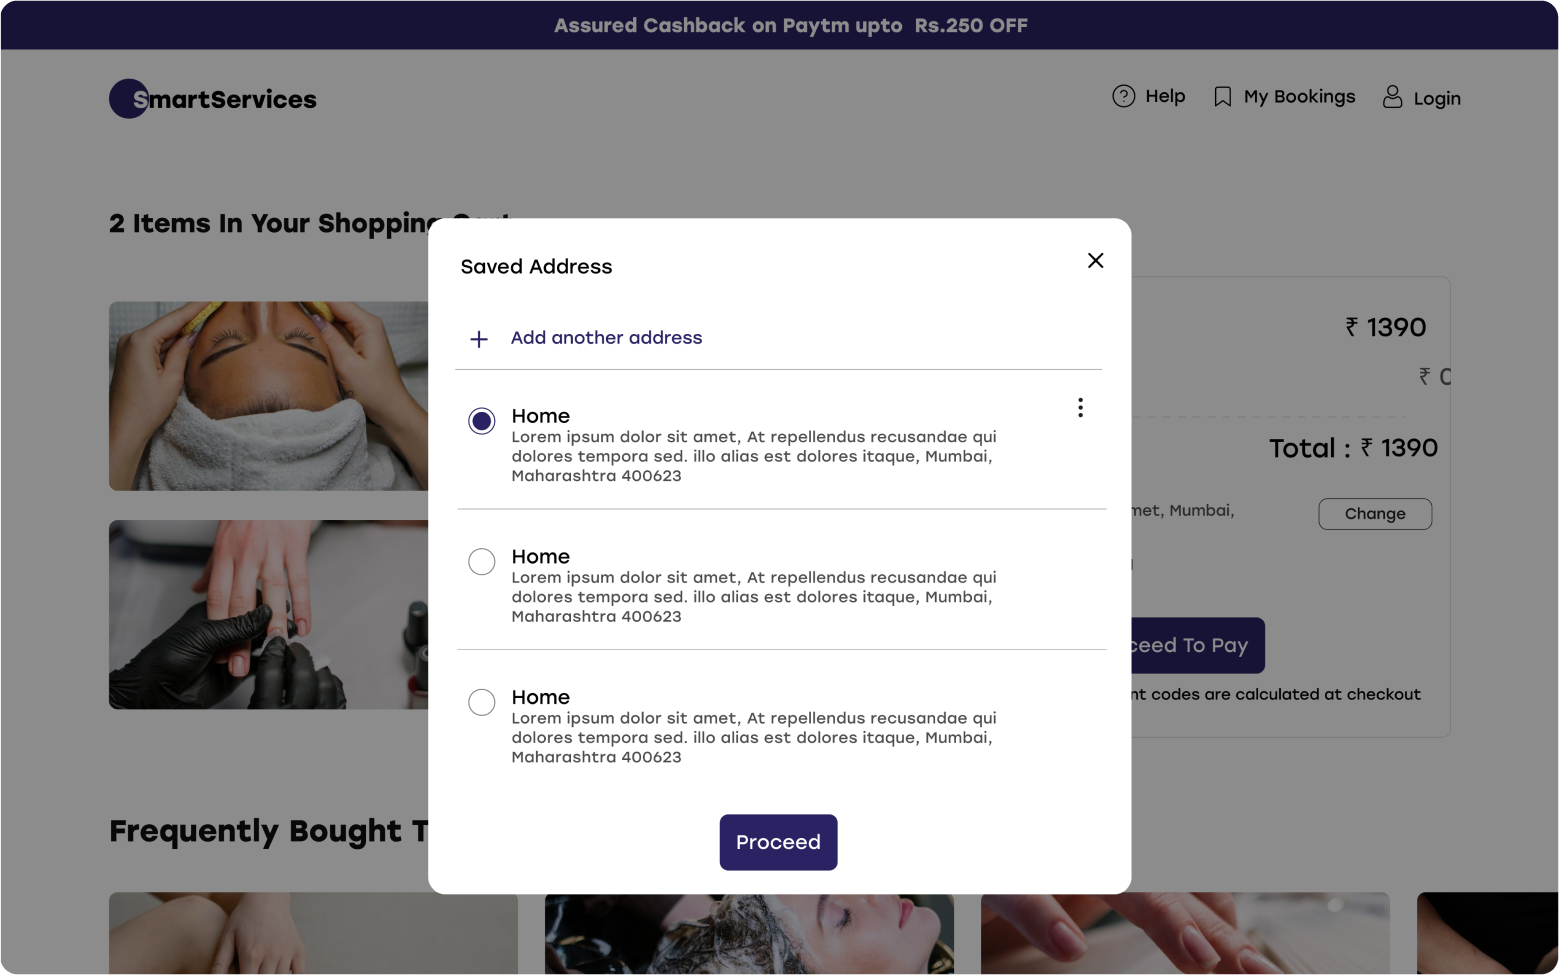Close the Saved Address dialog
Image resolution: width=1559 pixels, height=975 pixels.
click(1095, 261)
